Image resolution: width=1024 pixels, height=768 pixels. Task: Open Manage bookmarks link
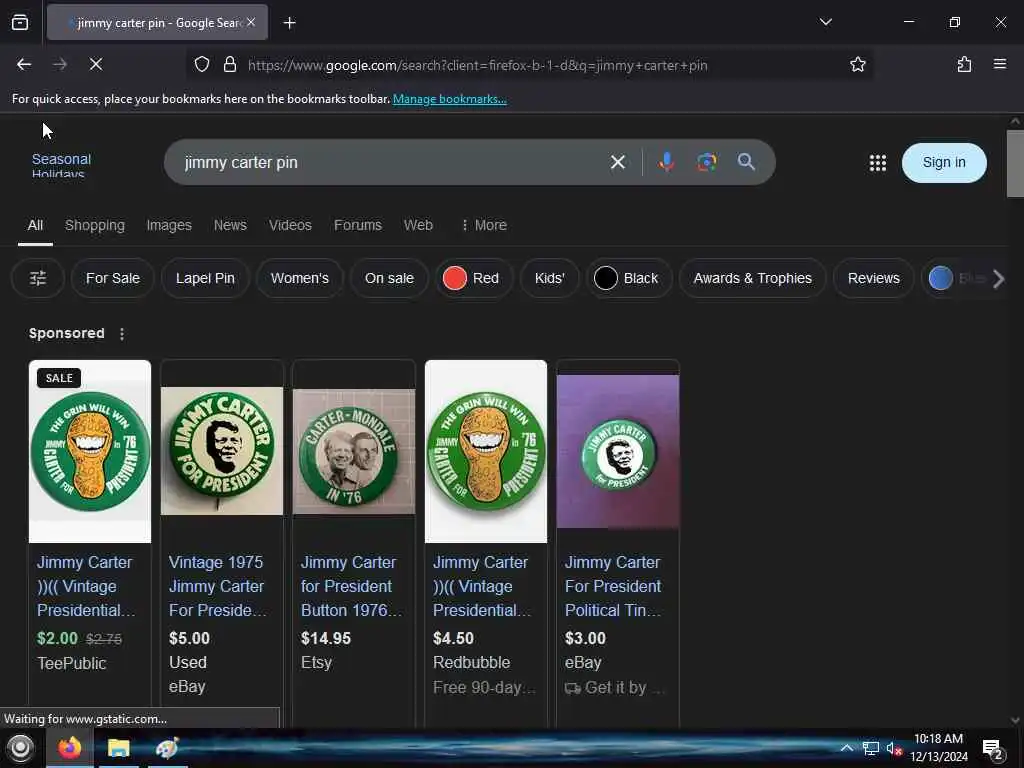click(449, 99)
